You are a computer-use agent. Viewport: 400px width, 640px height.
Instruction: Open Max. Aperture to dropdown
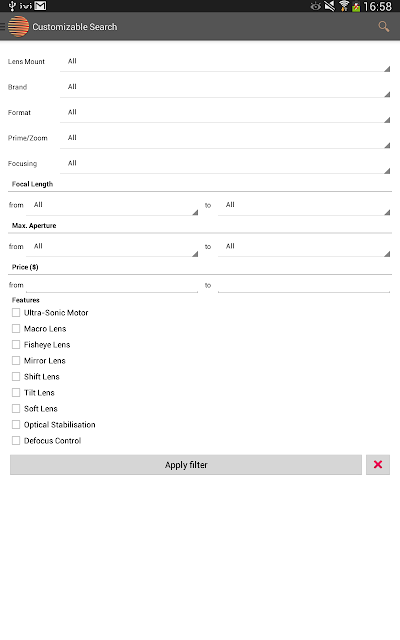click(x=304, y=247)
